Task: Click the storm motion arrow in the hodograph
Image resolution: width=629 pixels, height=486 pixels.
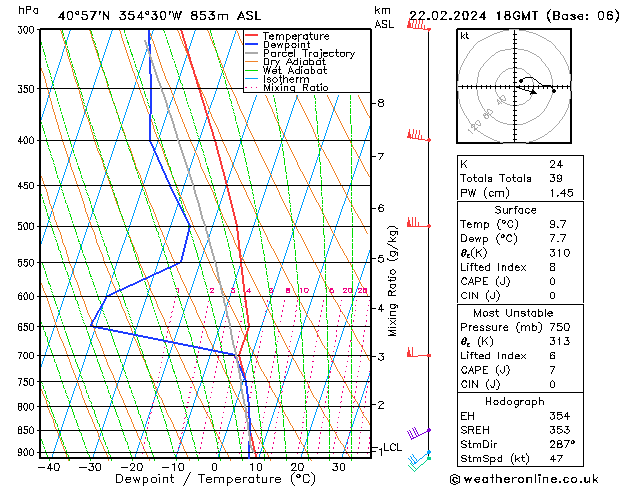Action: click(527, 90)
